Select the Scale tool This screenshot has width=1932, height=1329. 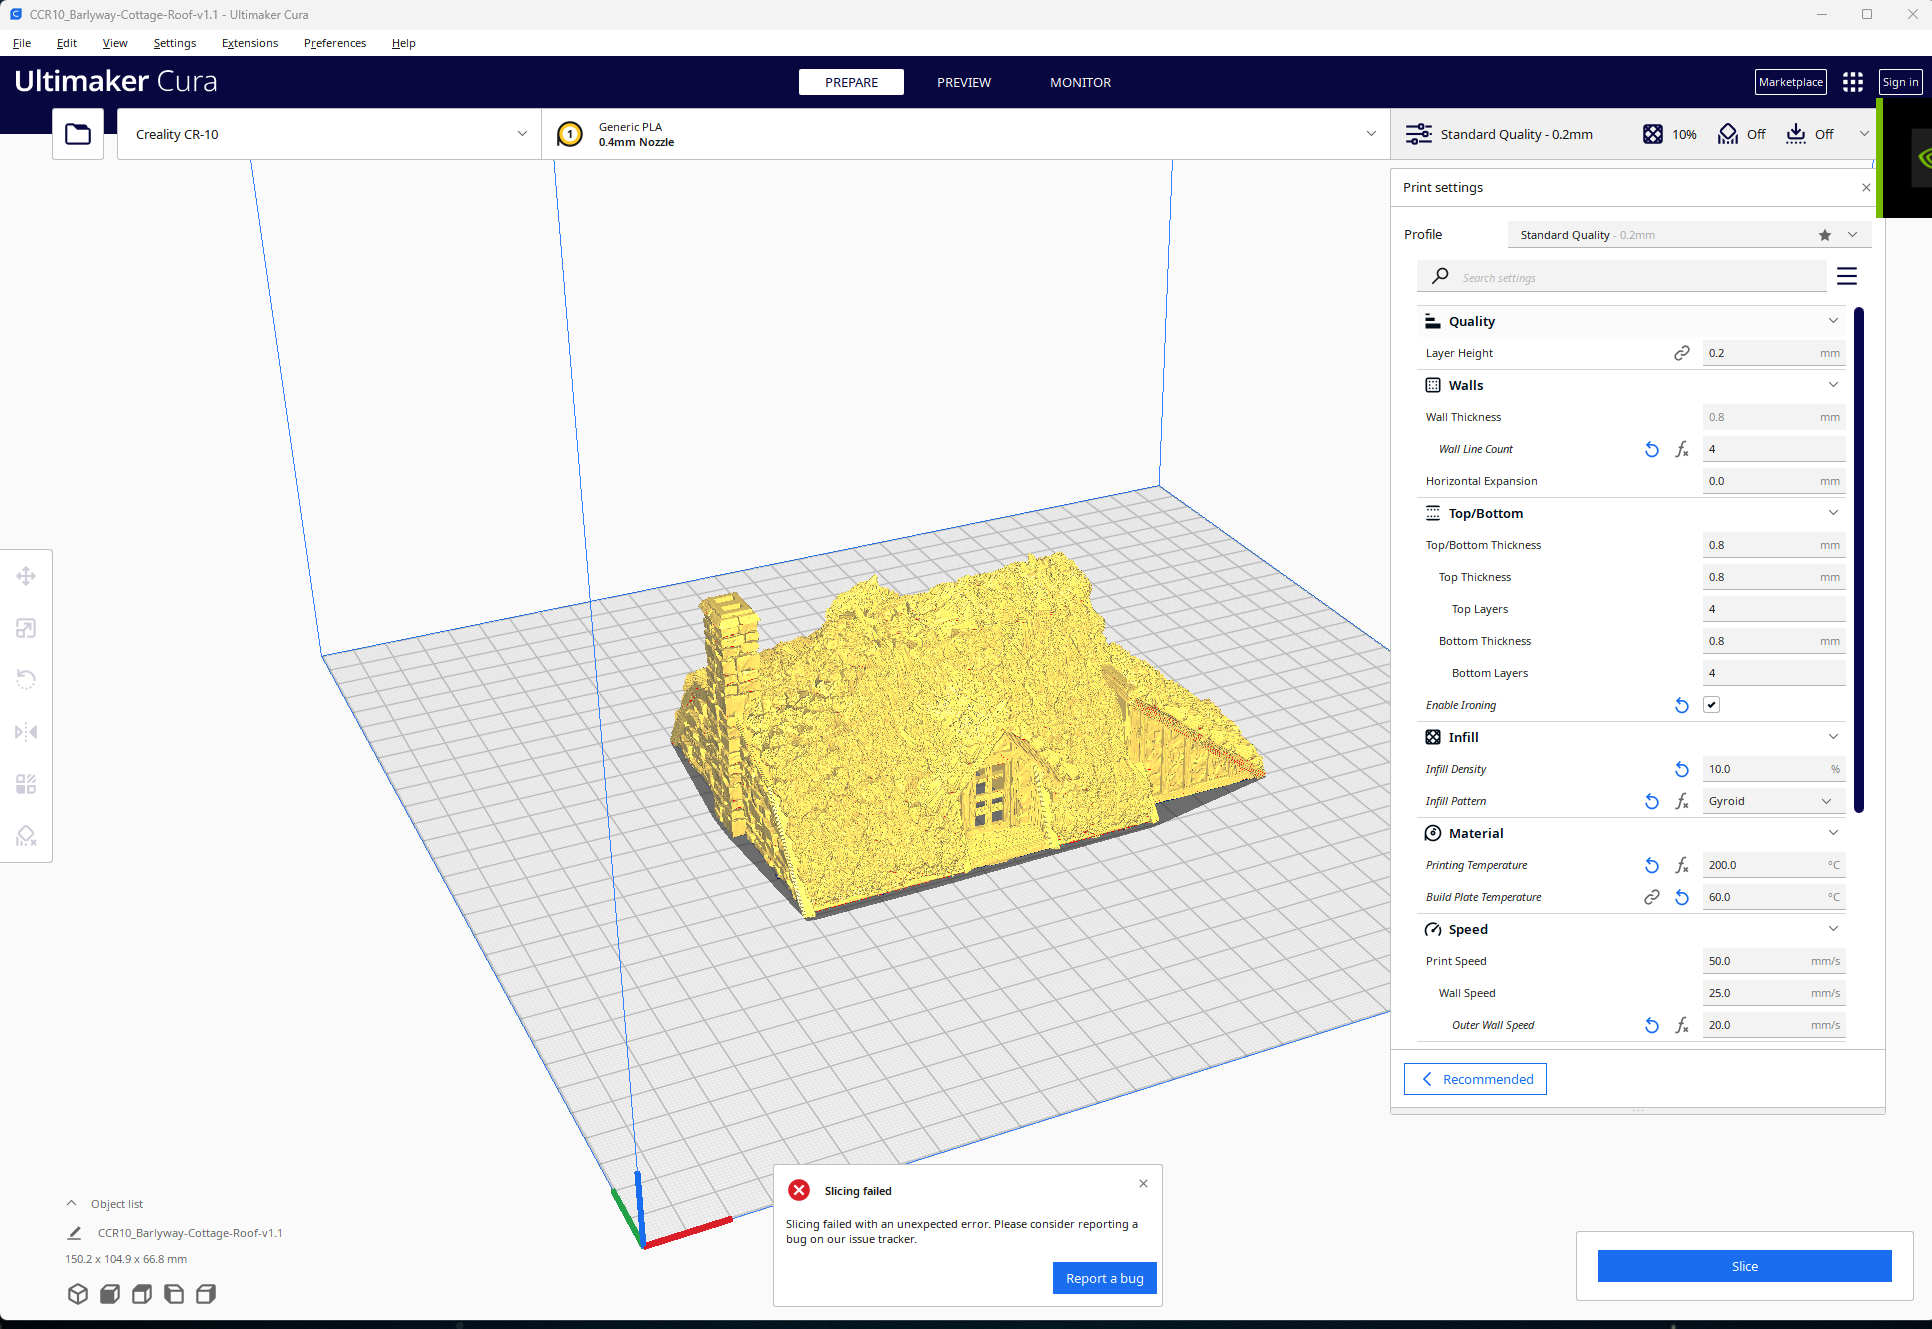[x=27, y=628]
